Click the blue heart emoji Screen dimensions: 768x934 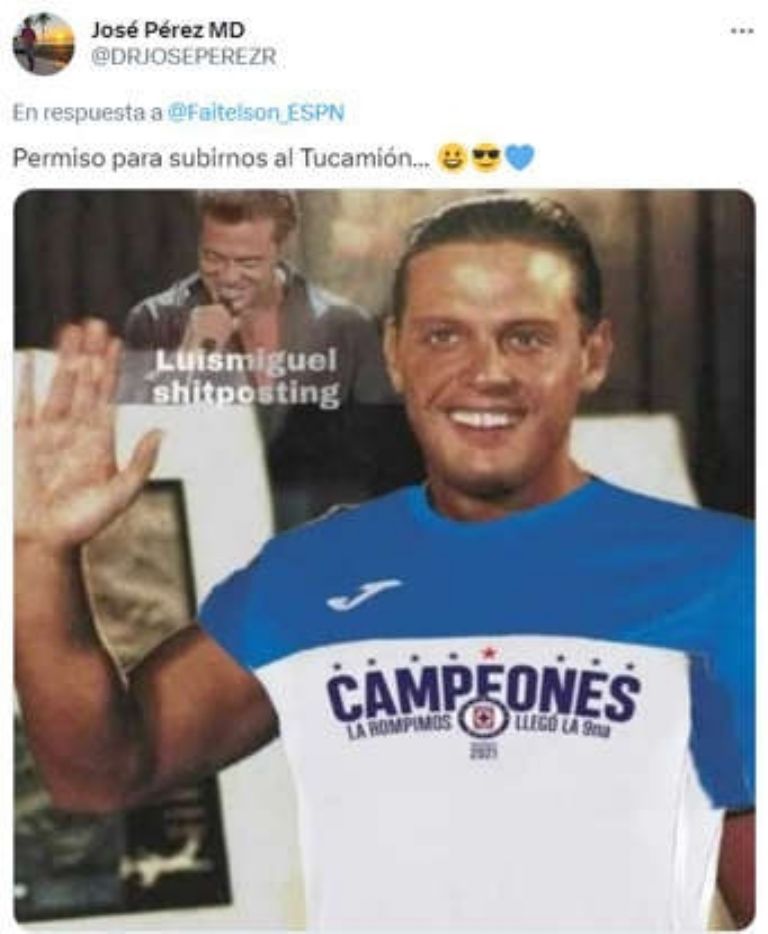click(520, 159)
